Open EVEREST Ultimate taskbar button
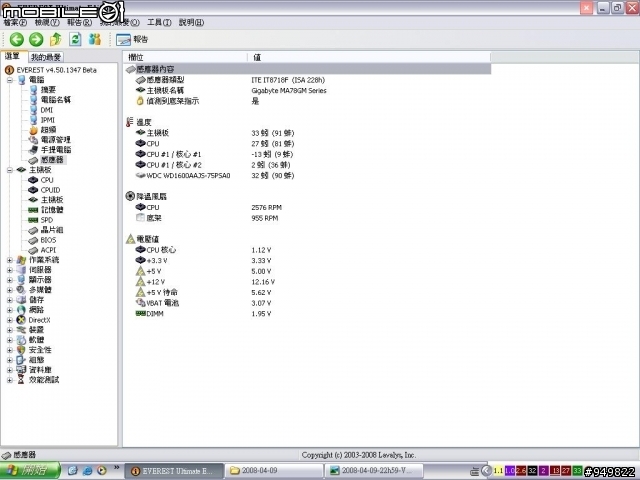Screen dimensions: 640x480 (174, 471)
